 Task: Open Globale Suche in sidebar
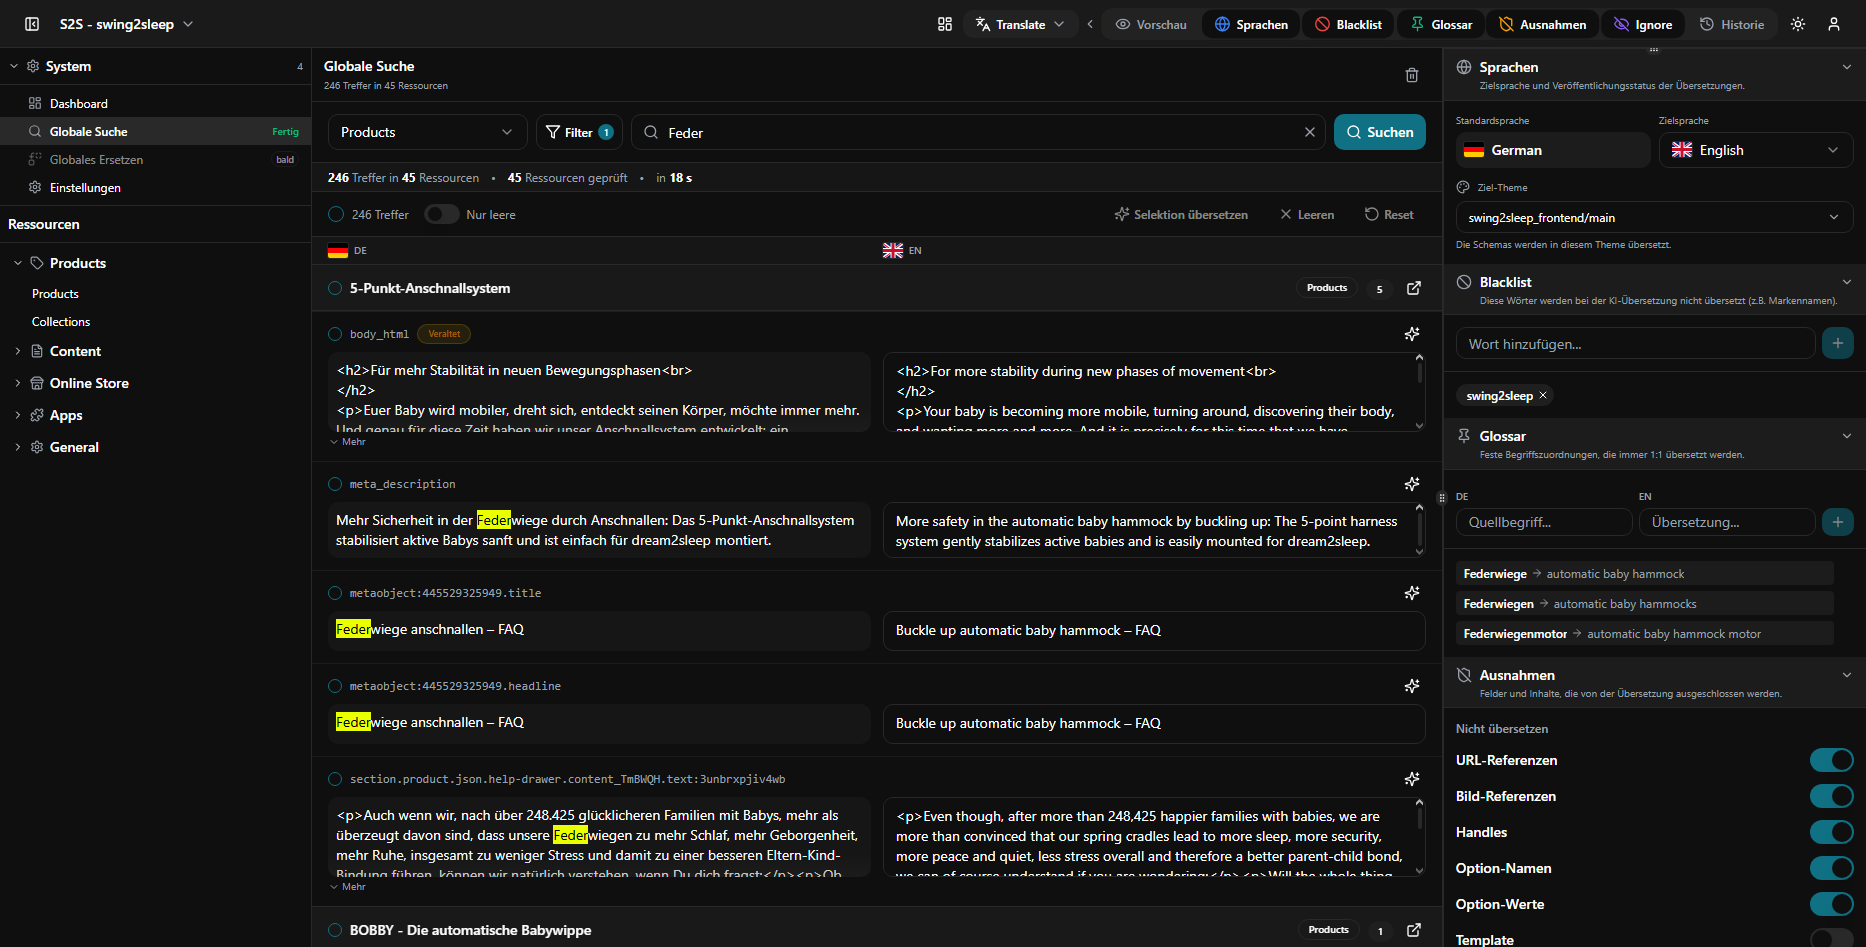[156, 131]
